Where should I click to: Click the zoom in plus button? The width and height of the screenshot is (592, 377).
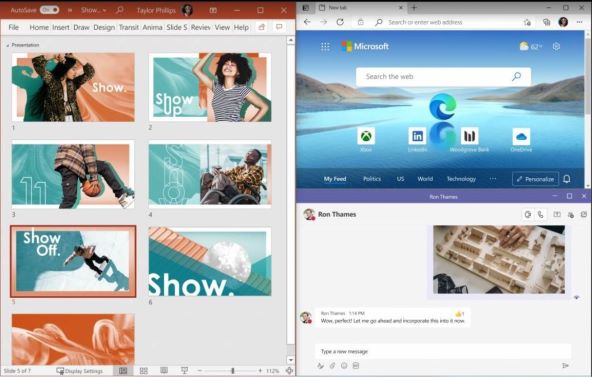coord(260,371)
